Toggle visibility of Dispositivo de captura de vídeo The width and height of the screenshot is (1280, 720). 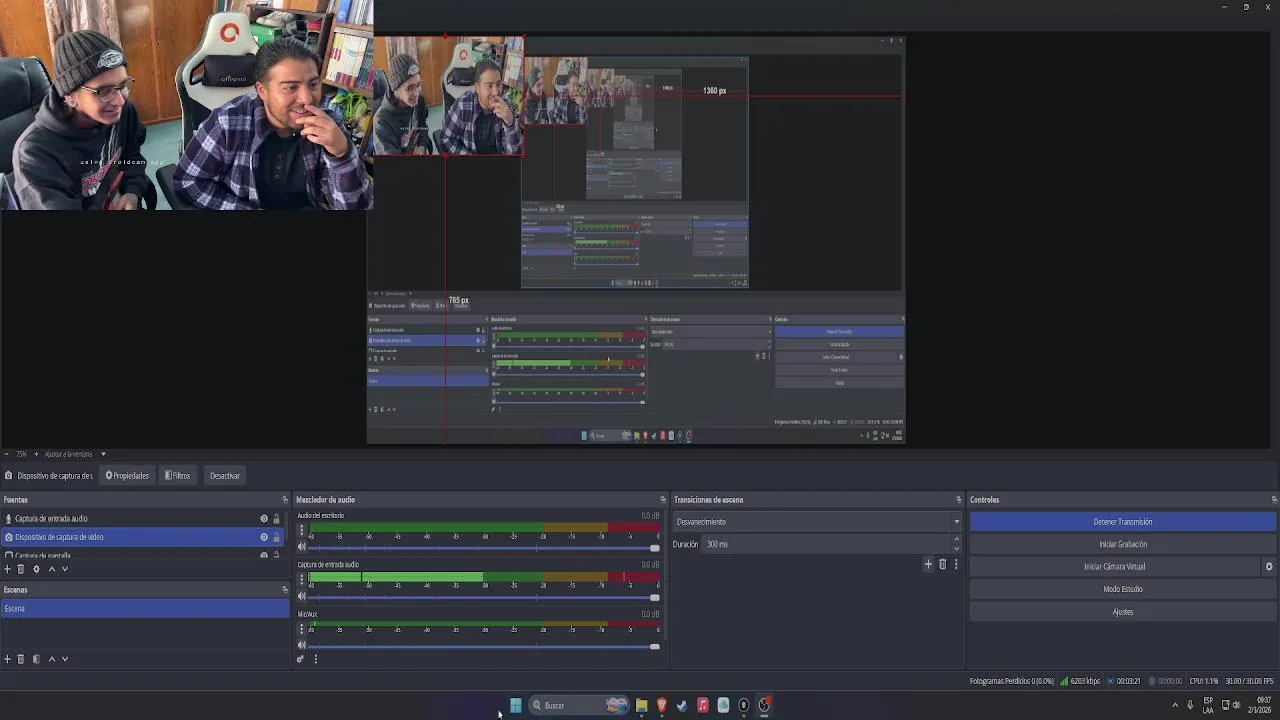[x=264, y=537]
